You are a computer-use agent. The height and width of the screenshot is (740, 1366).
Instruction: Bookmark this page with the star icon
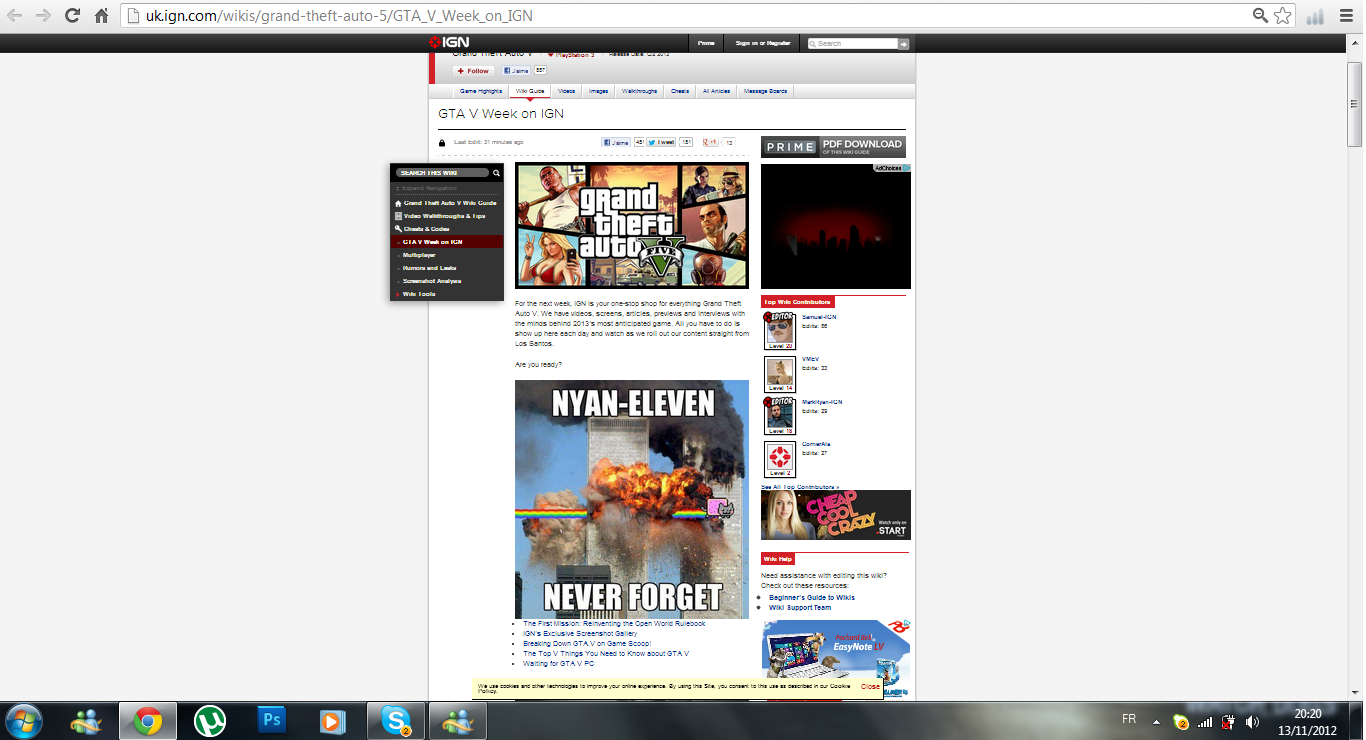pos(1283,16)
